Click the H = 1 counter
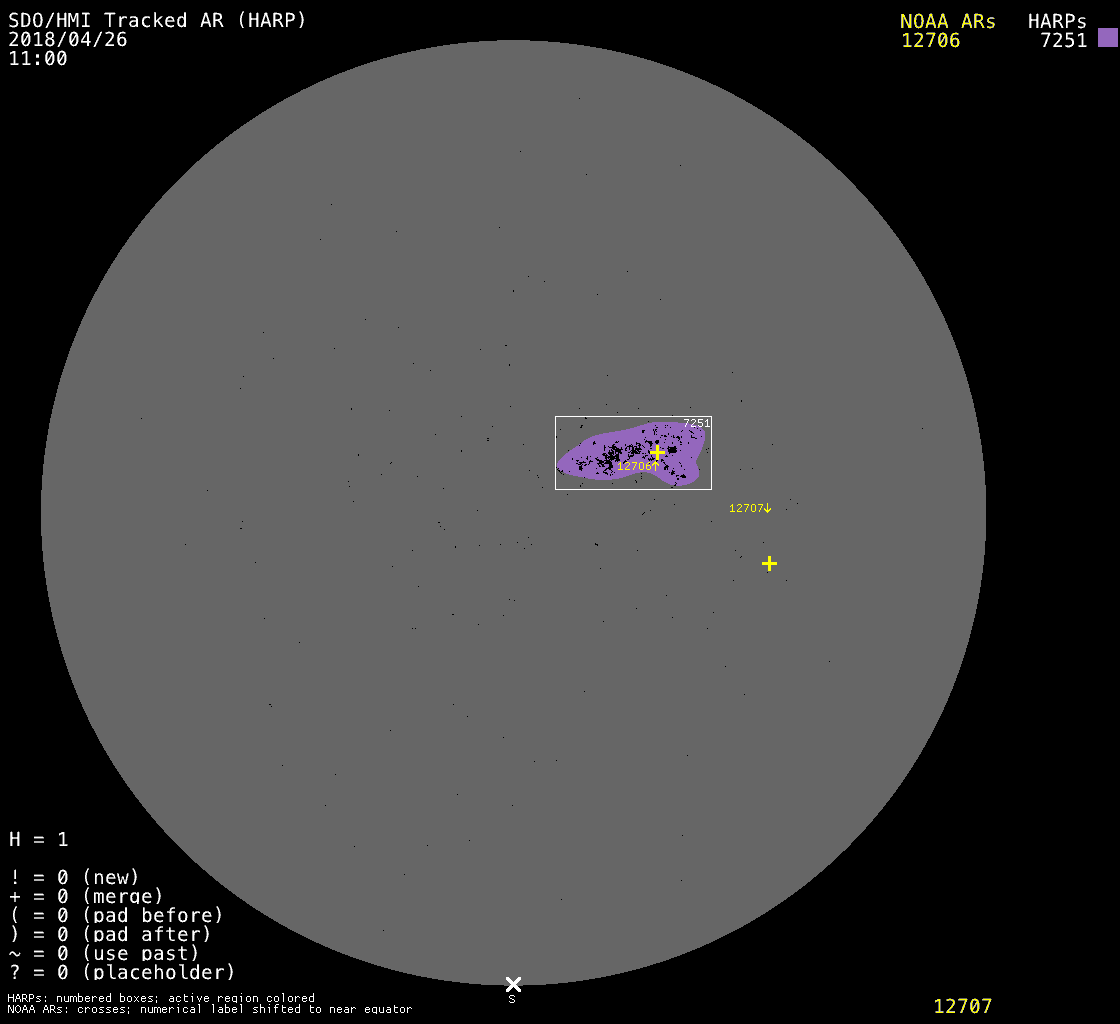The image size is (1120, 1024). click(x=39, y=839)
